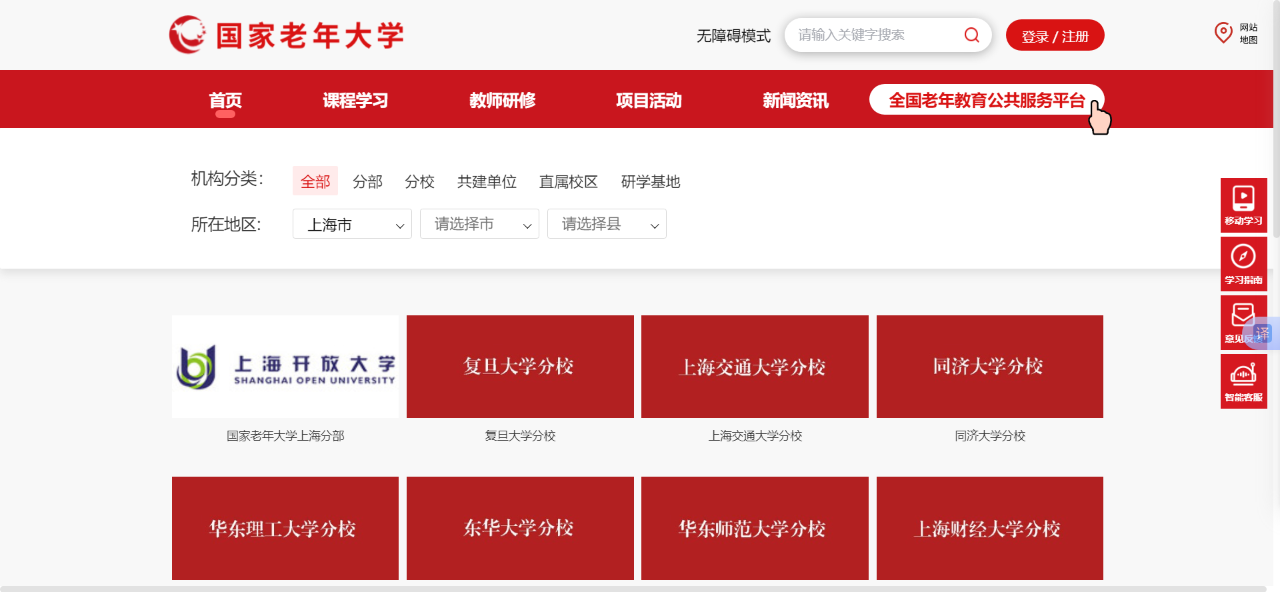Open the 项目活动 nav tab

[x=649, y=100]
